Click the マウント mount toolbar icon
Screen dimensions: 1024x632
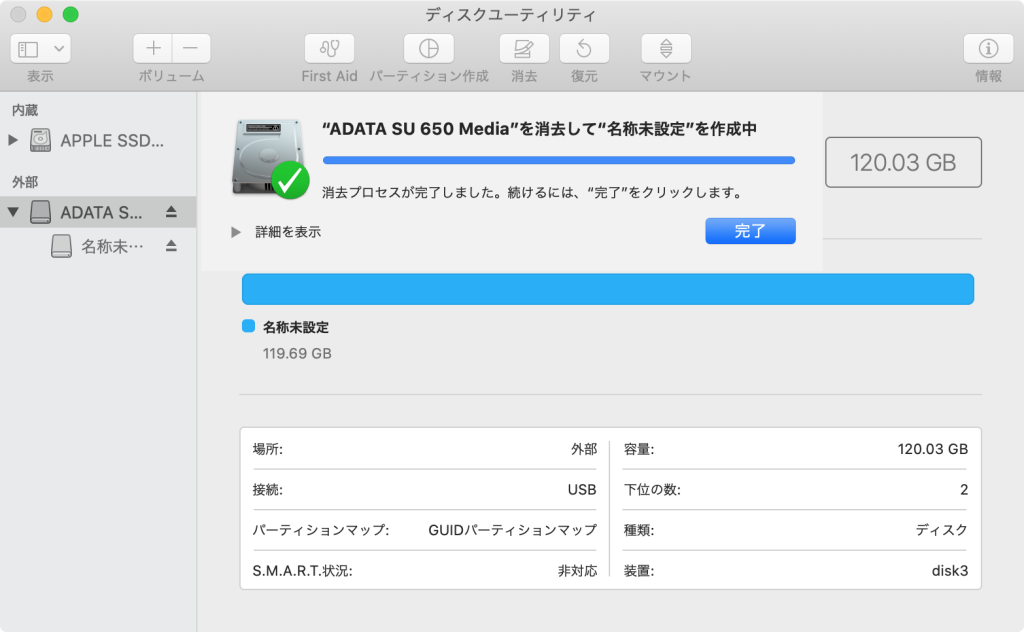665,48
